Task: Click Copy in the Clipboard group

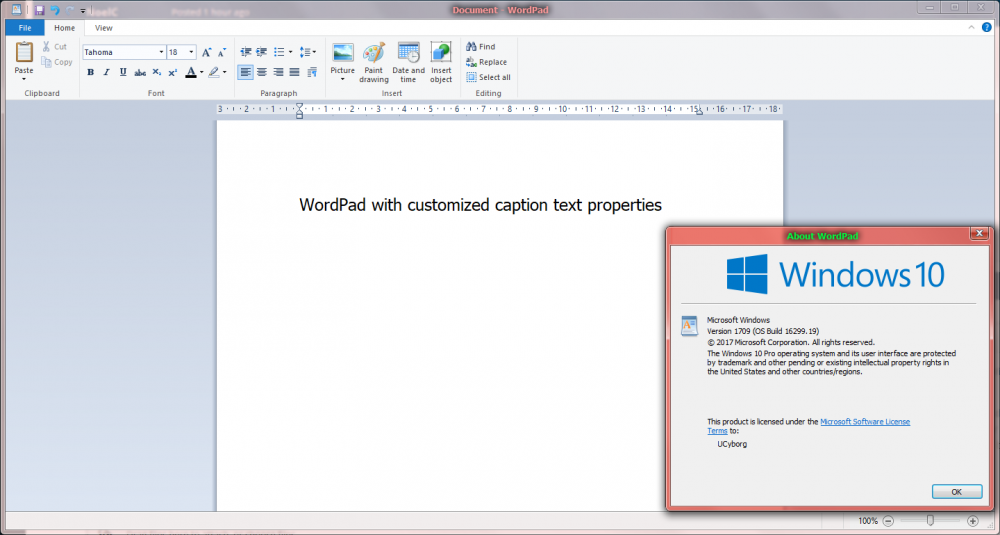Action: tap(57, 62)
